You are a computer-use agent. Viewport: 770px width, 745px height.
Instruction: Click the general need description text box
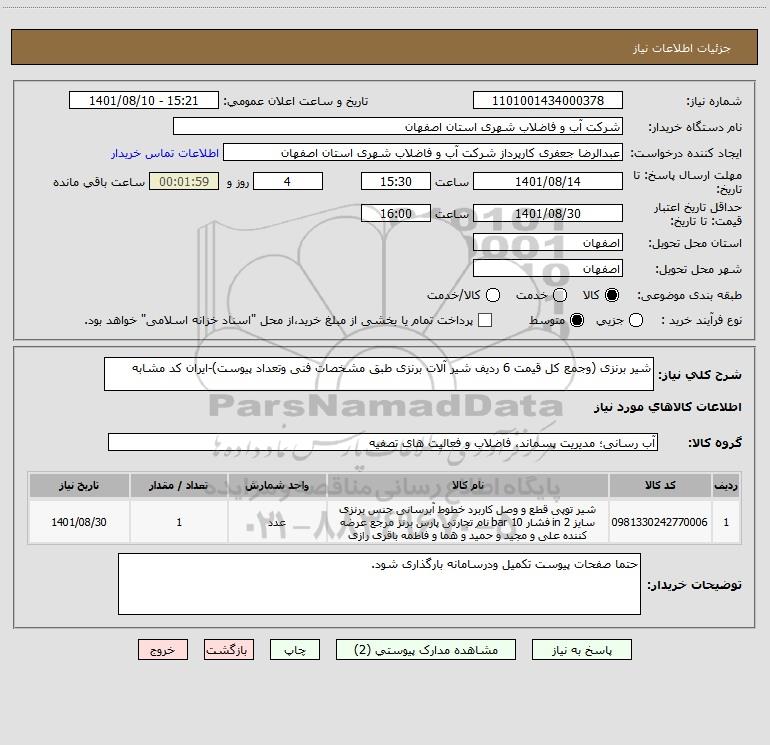point(379,374)
